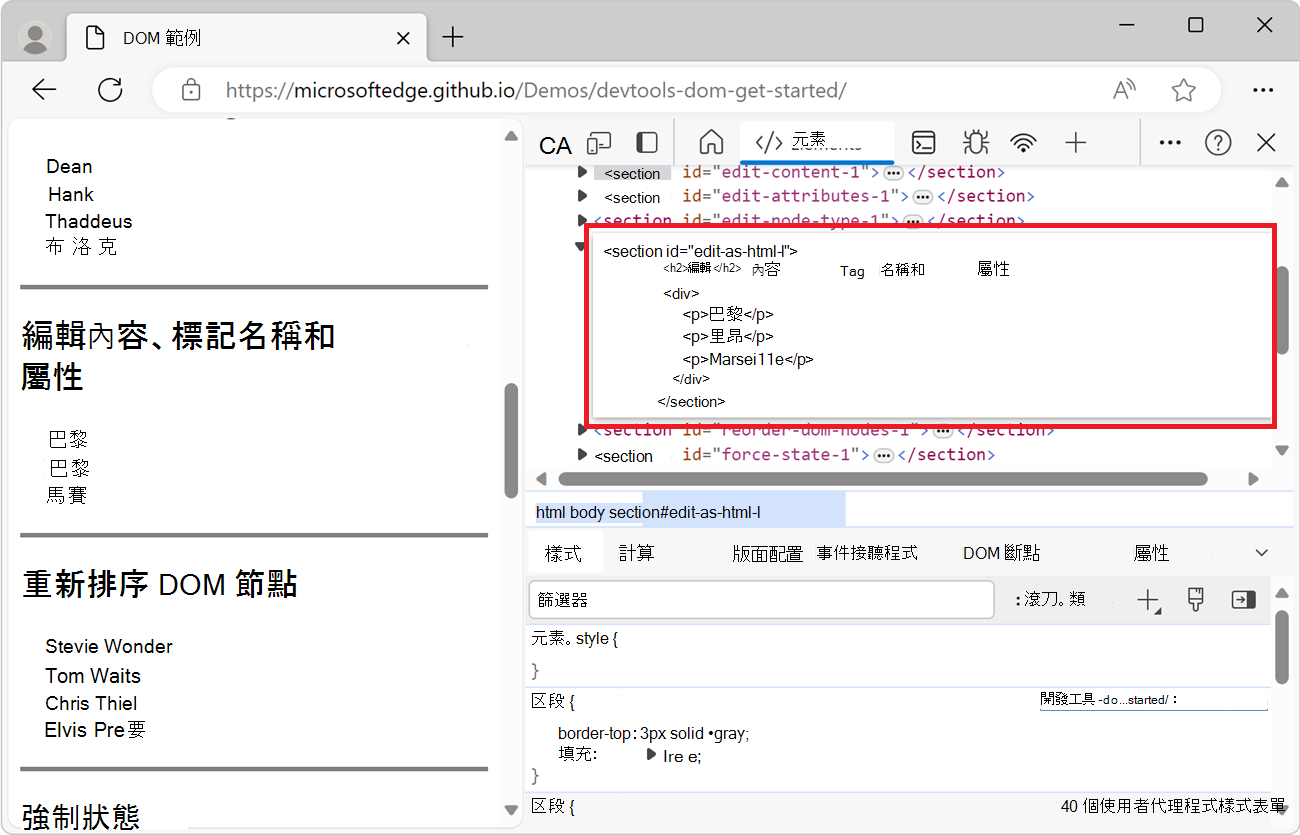Open DevTools help with the question mark icon
Viewport: 1300px width, 835px height.
click(1218, 142)
